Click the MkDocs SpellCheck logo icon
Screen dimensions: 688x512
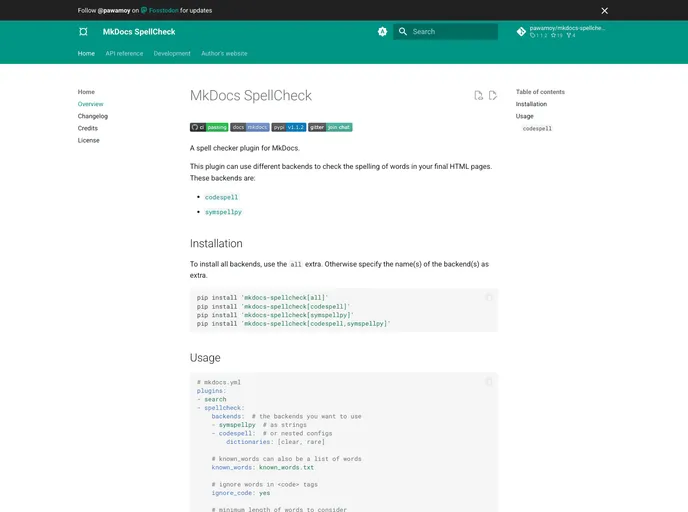pos(83,32)
